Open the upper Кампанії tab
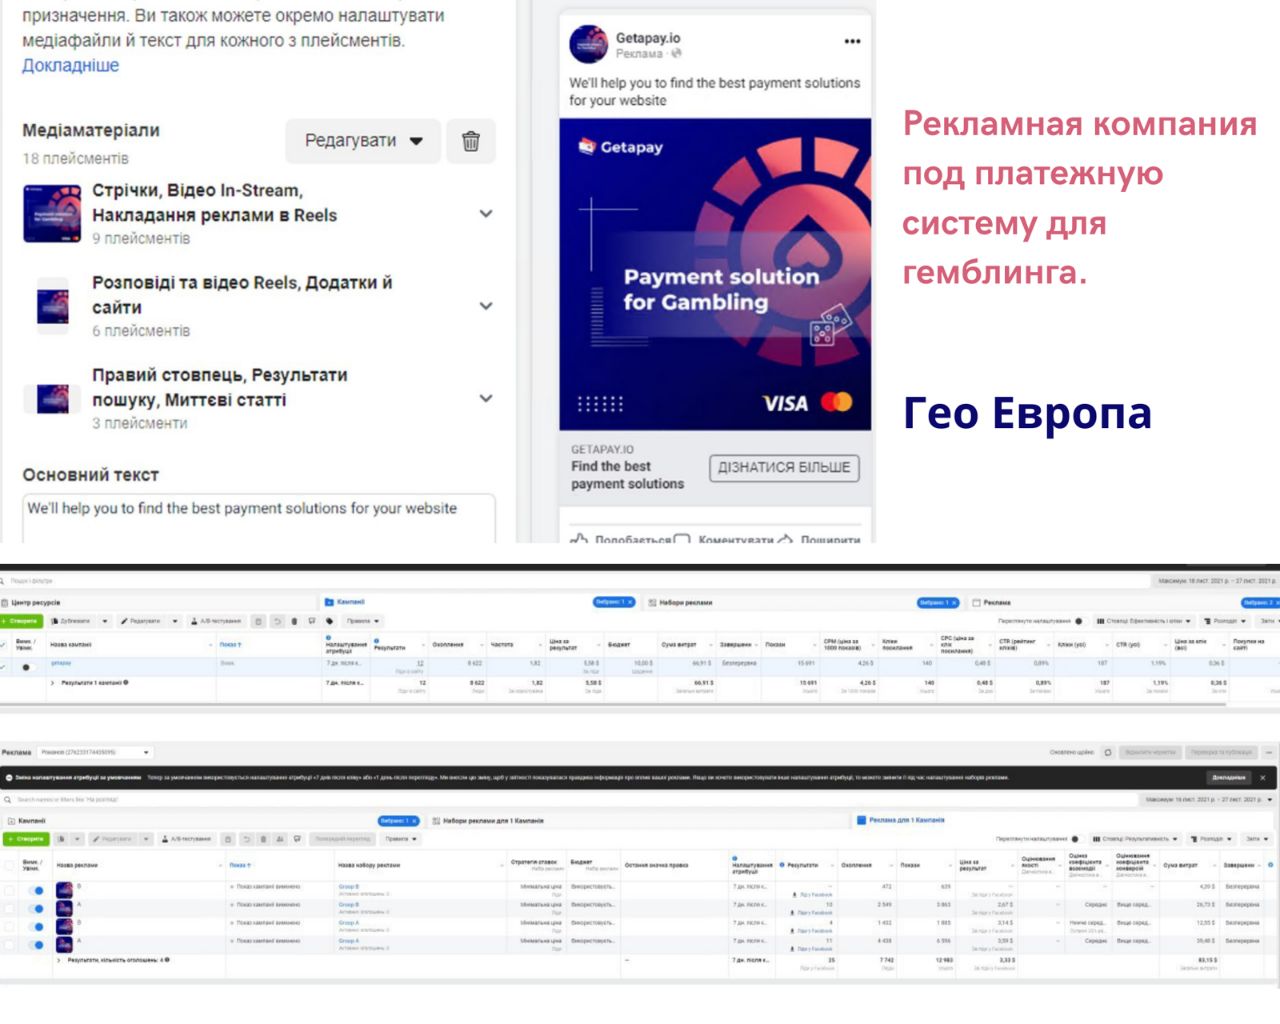 (350, 602)
